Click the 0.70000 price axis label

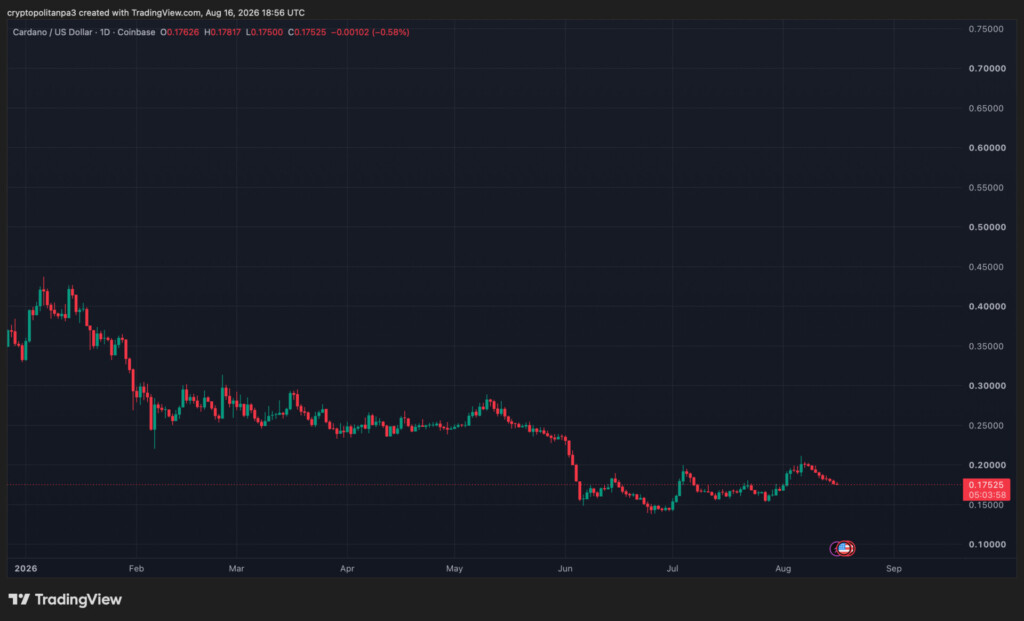click(x=986, y=69)
